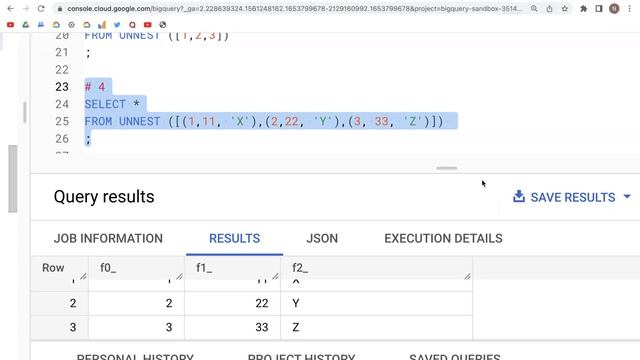The height and width of the screenshot is (360, 640).
Task: Click cell value 22 in results
Action: click(x=262, y=303)
